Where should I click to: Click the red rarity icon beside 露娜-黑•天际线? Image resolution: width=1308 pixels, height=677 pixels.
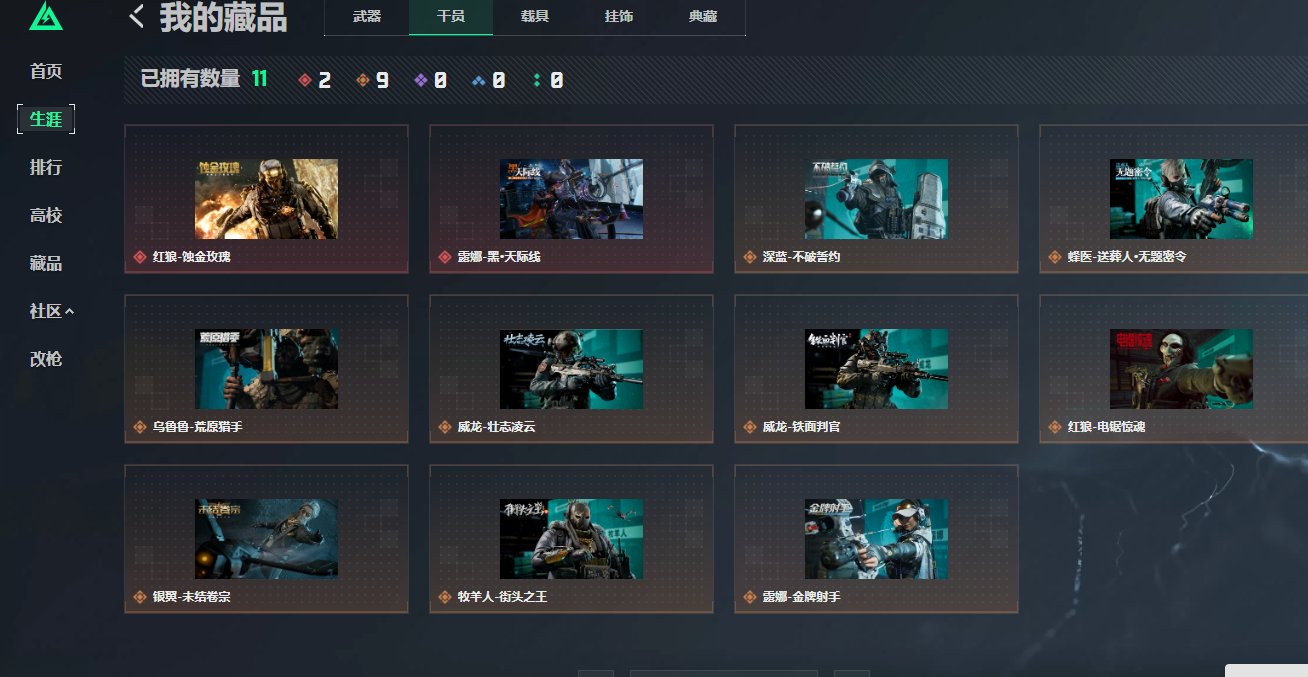coord(445,257)
